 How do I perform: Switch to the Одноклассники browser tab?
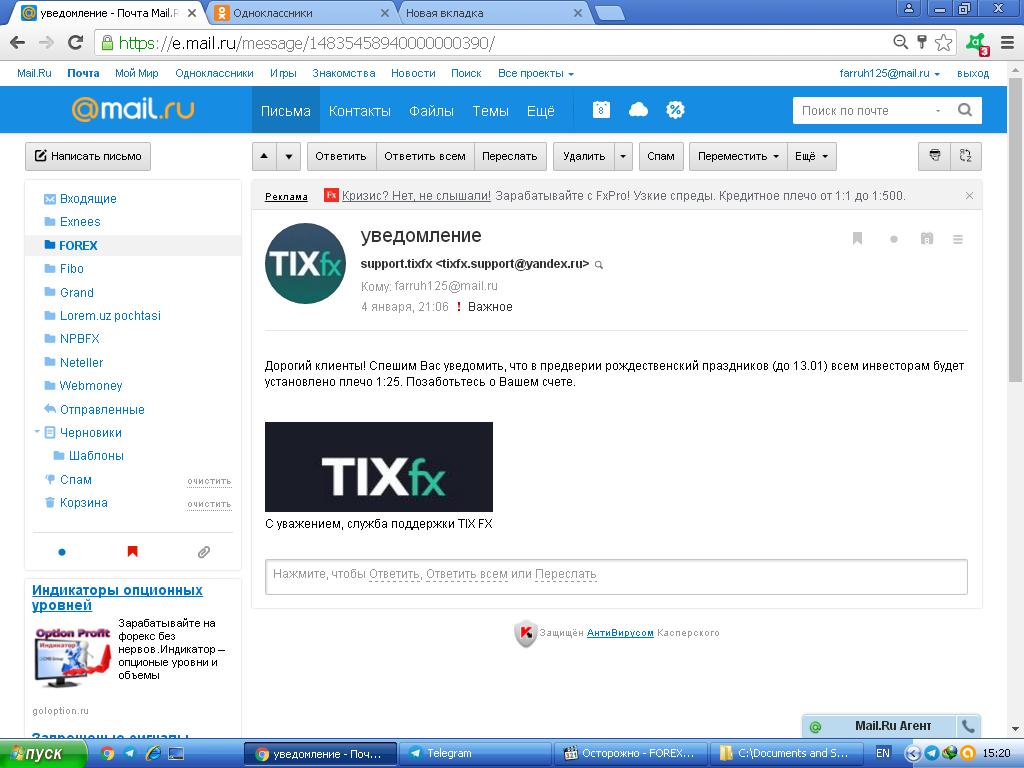[x=300, y=12]
